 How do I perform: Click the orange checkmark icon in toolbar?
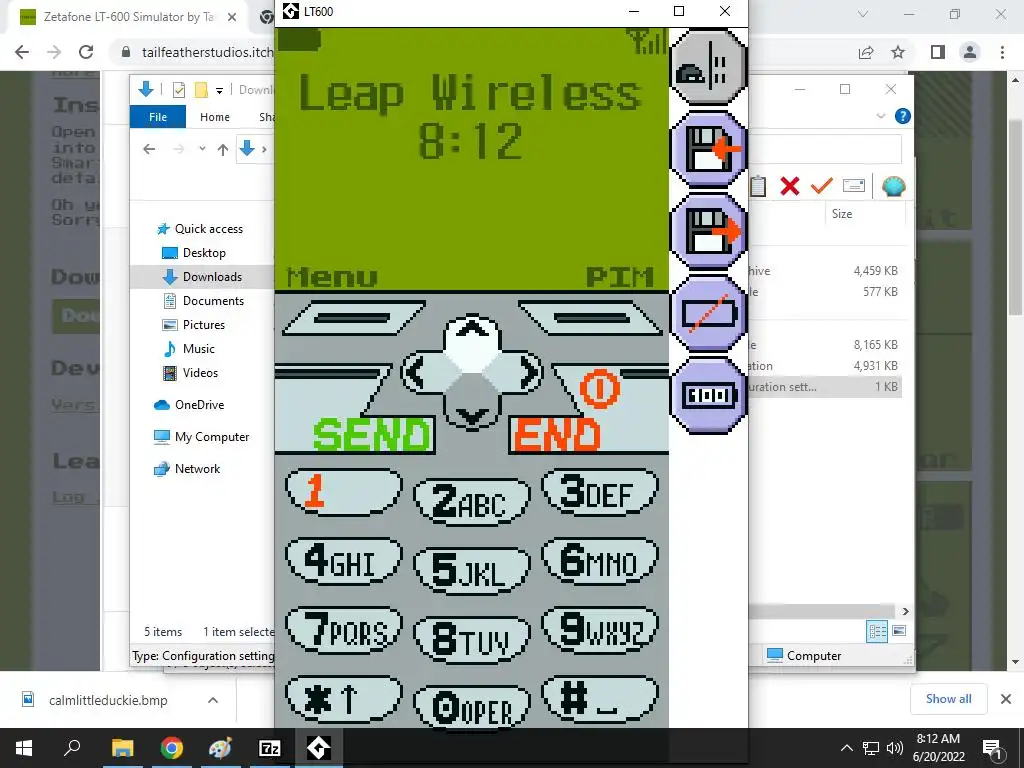822,187
